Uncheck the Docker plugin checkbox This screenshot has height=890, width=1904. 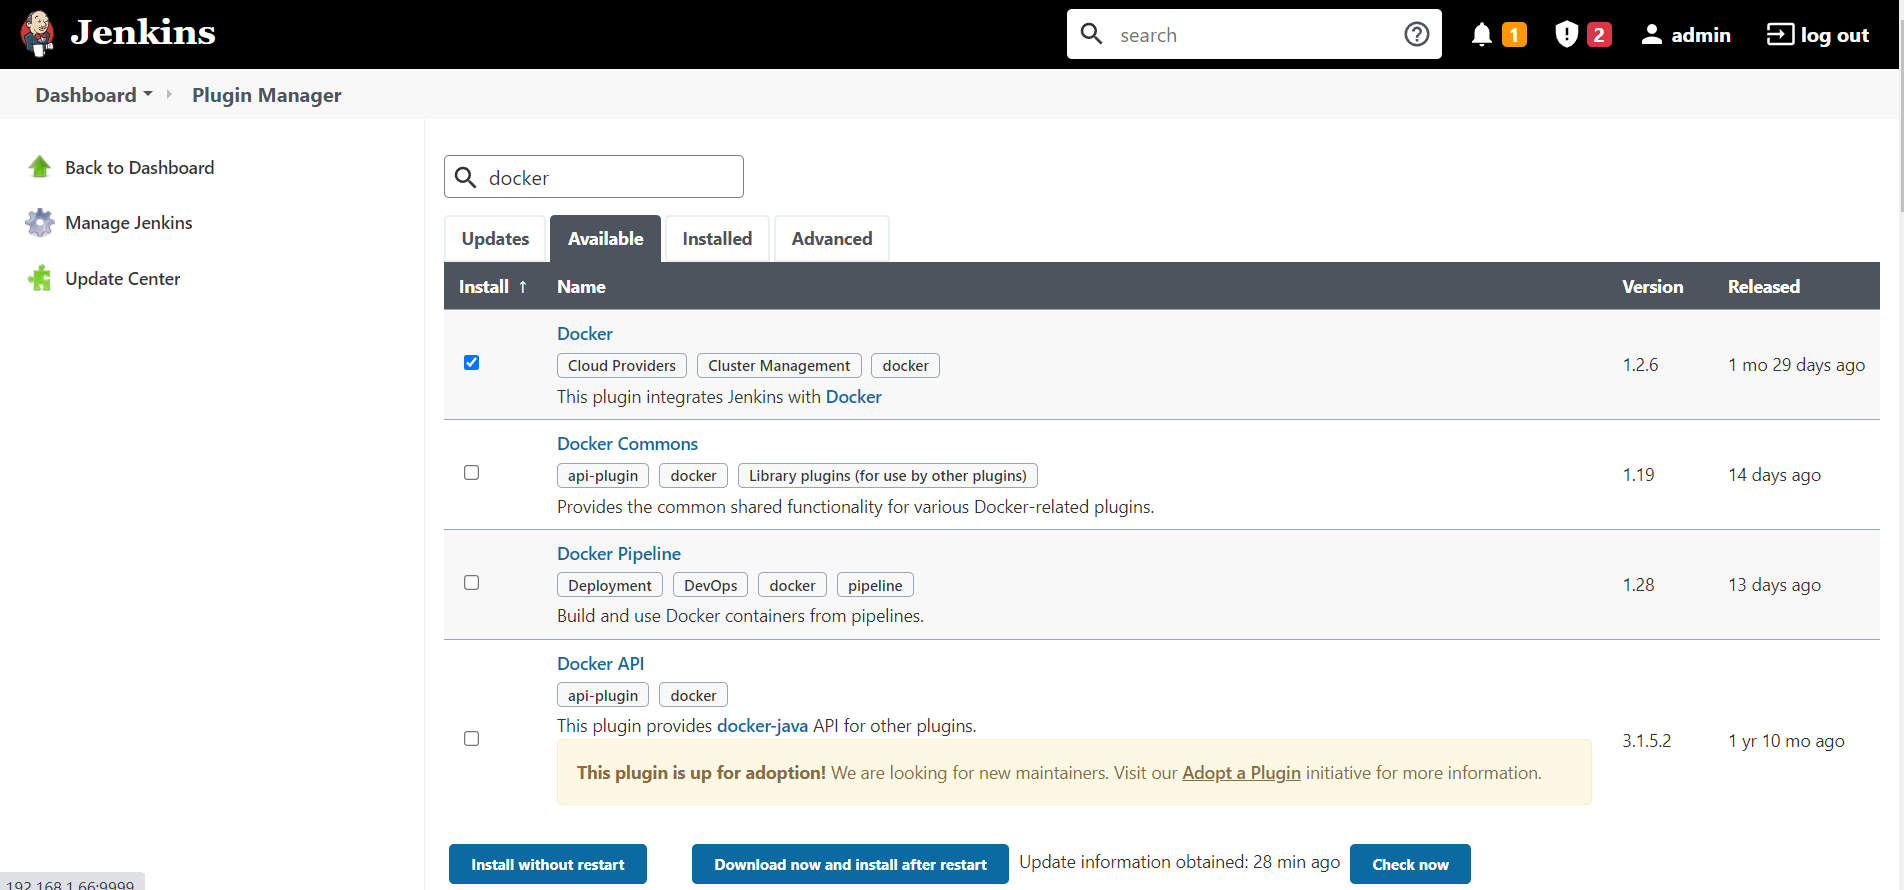coord(472,363)
